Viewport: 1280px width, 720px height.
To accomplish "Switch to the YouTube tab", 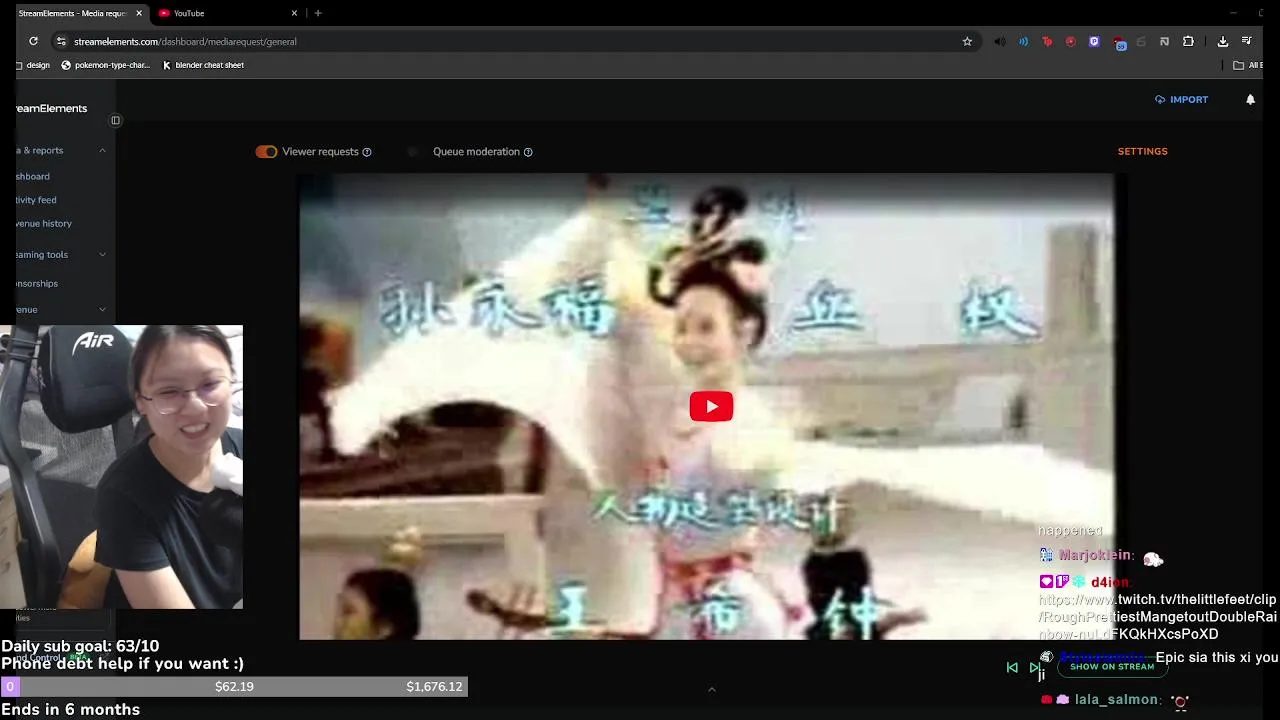I will pos(227,13).
